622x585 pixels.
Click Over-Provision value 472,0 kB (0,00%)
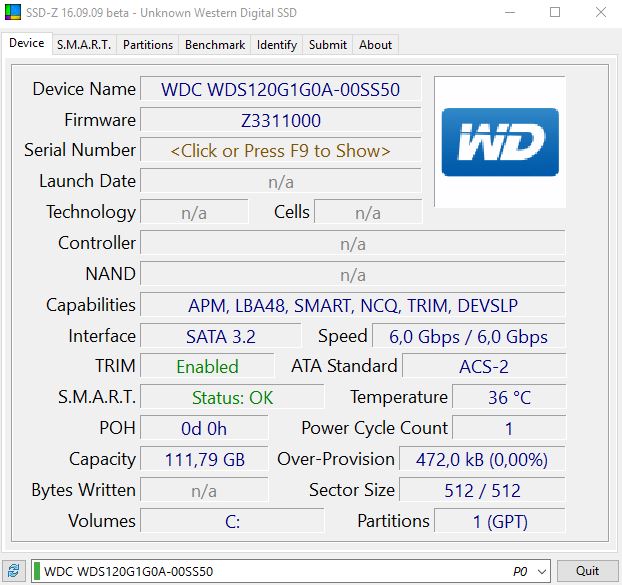[482, 459]
